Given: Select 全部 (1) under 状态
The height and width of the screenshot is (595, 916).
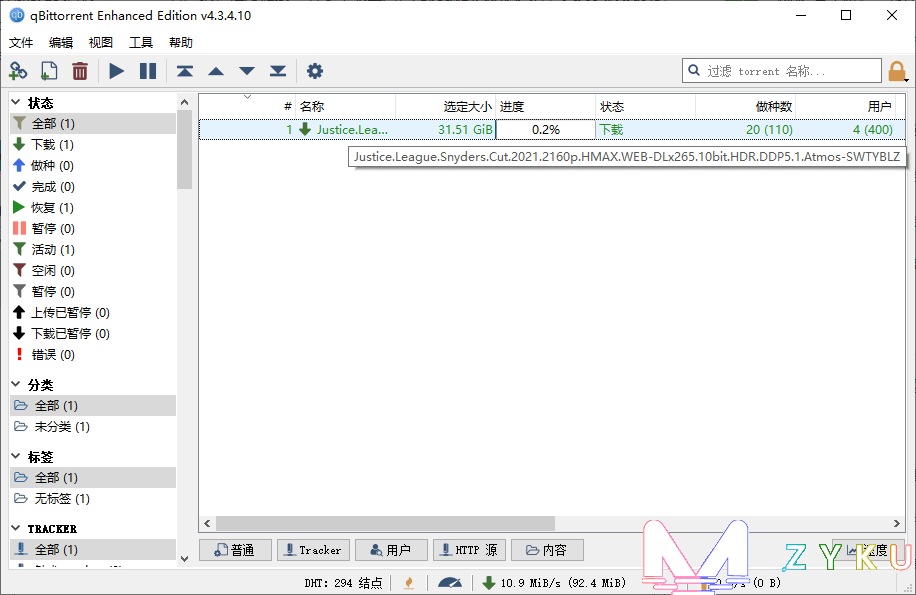Looking at the screenshot, I should click(x=93, y=124).
